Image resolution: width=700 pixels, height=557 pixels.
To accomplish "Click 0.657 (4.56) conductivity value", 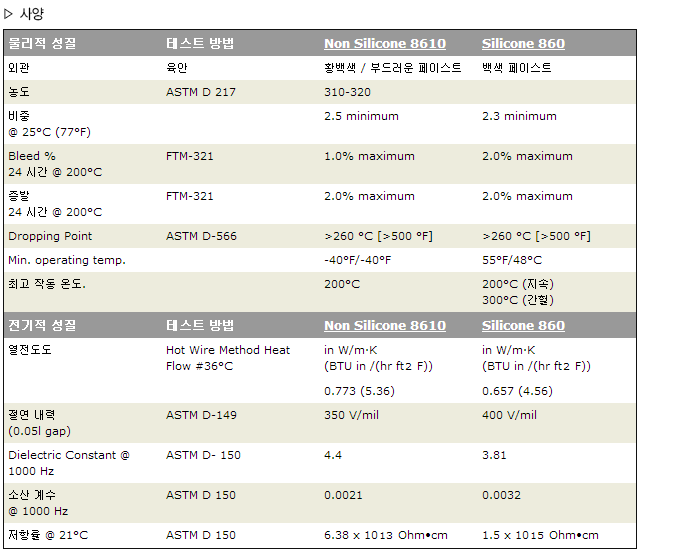I will (x=517, y=391).
